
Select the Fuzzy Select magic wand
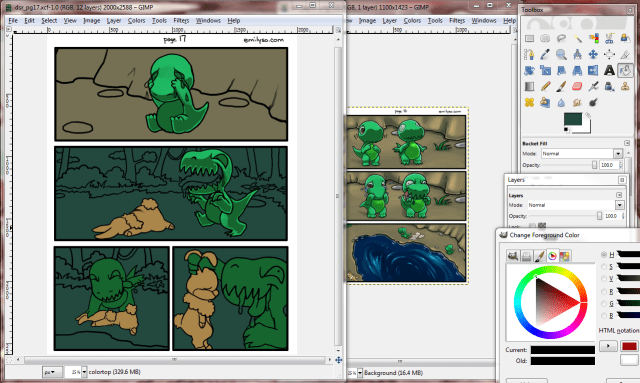577,38
